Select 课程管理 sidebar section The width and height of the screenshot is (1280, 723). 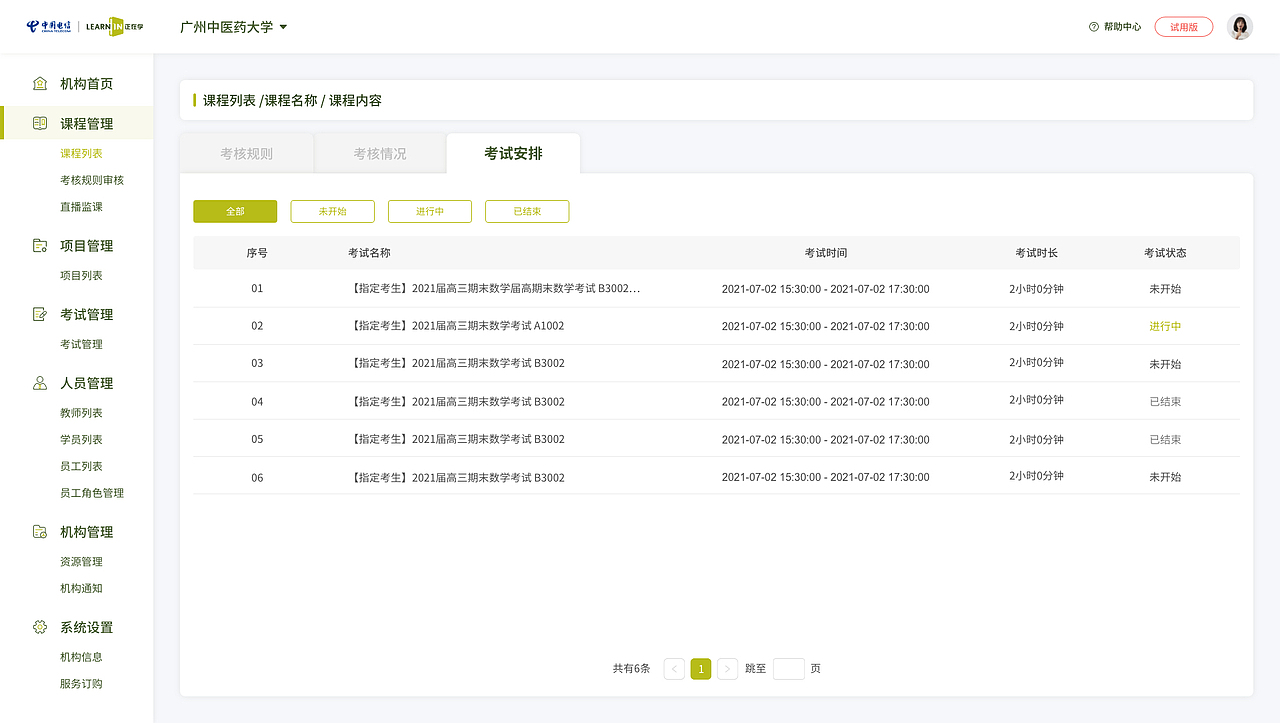[x=86, y=124]
